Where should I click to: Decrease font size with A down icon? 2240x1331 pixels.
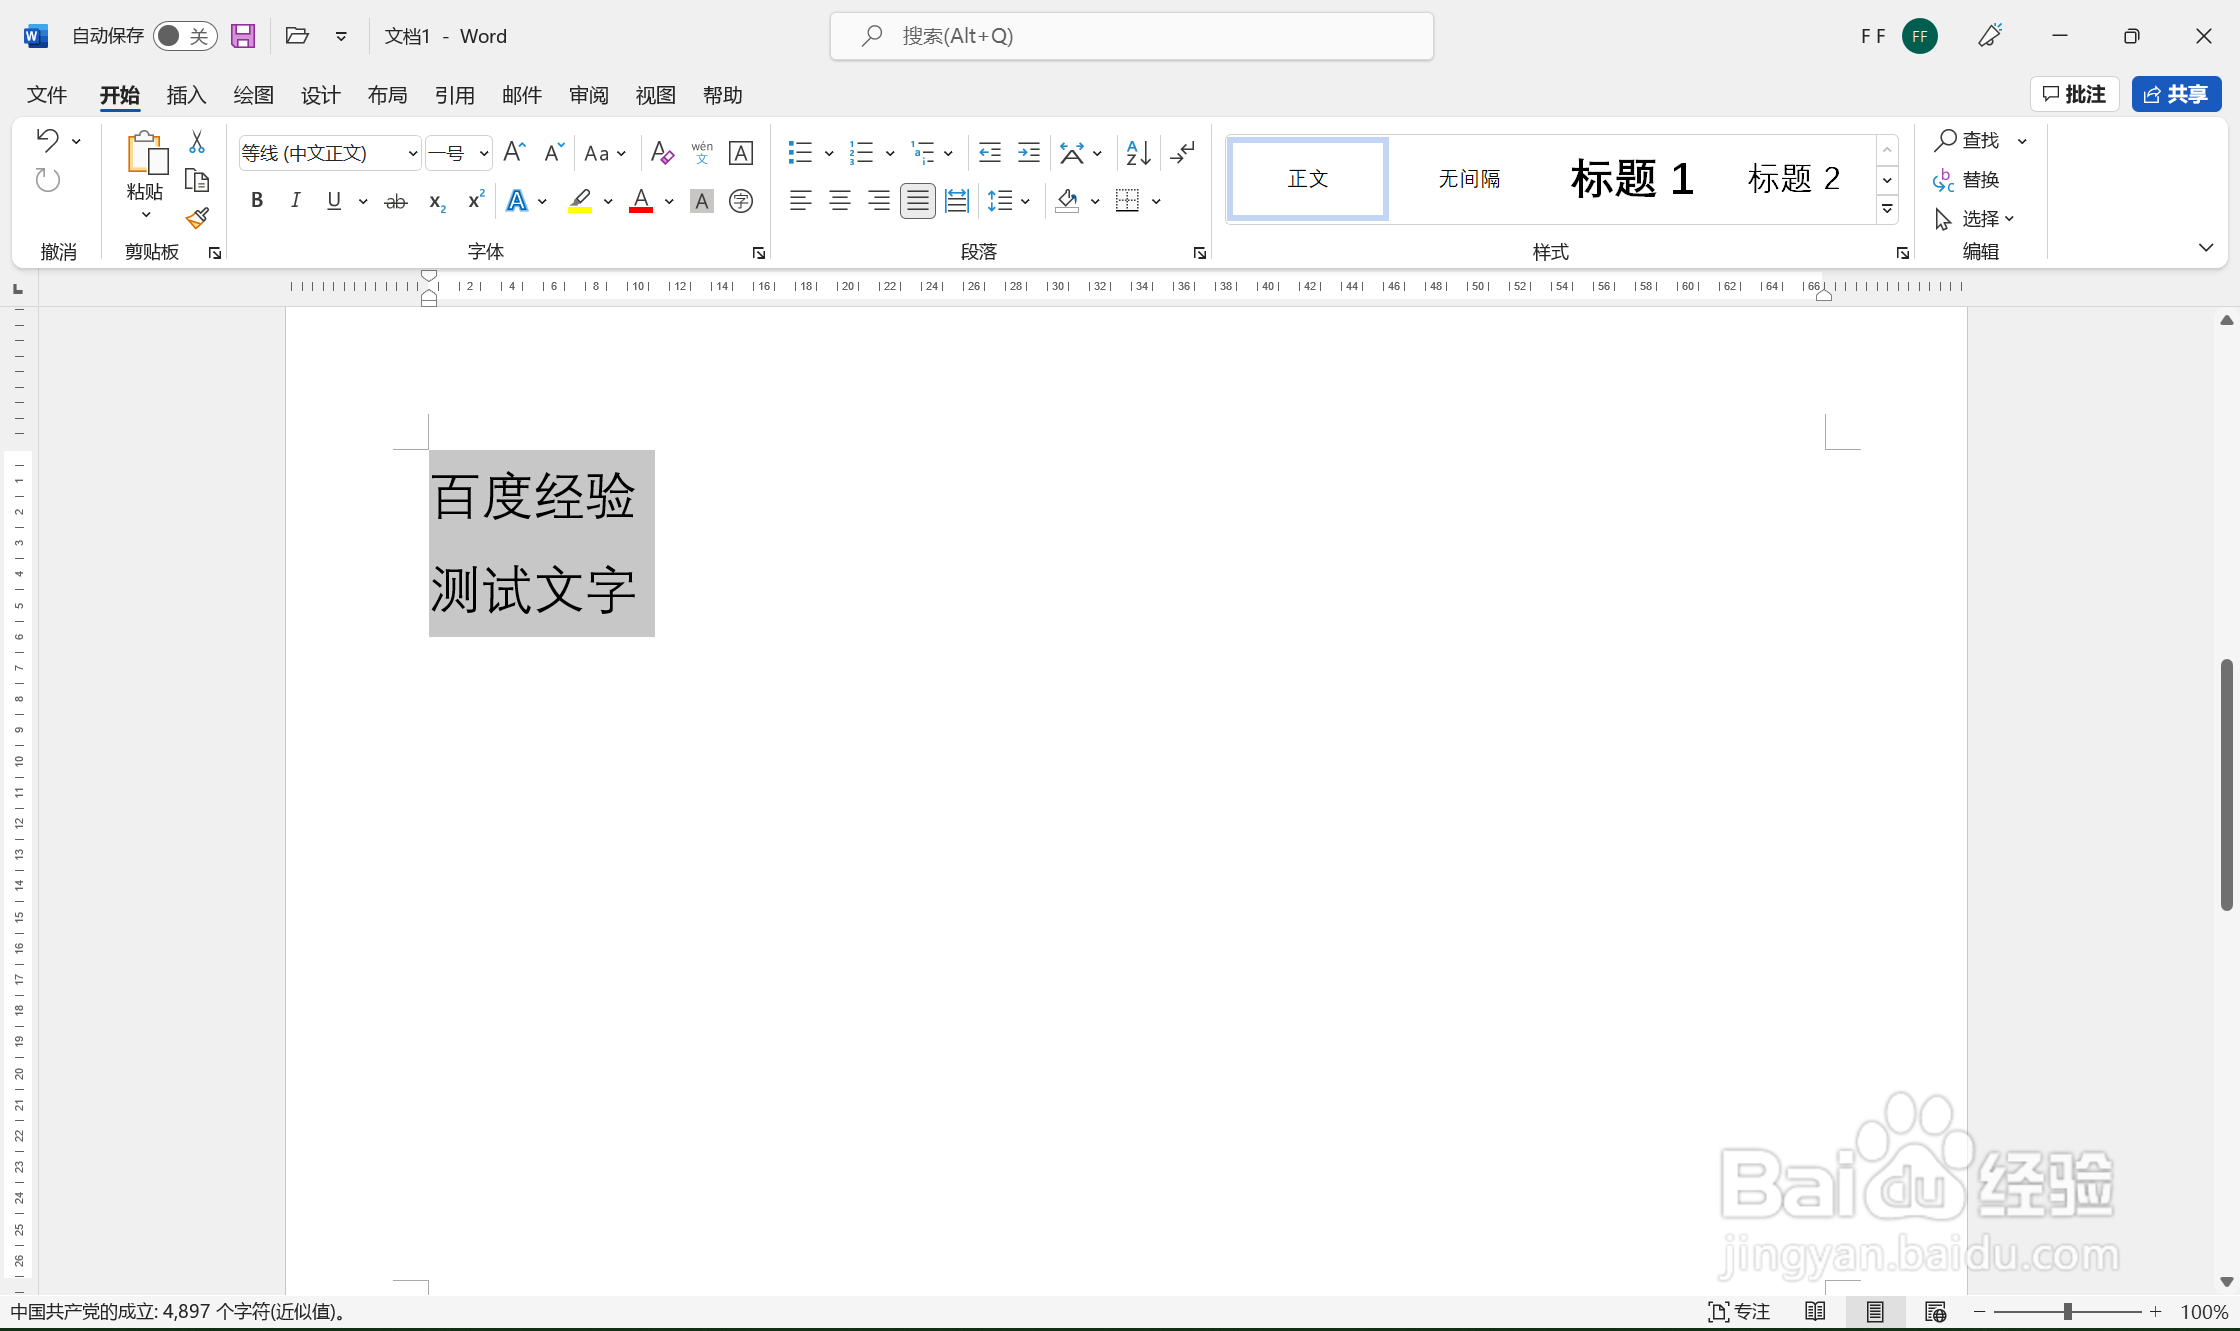553,152
